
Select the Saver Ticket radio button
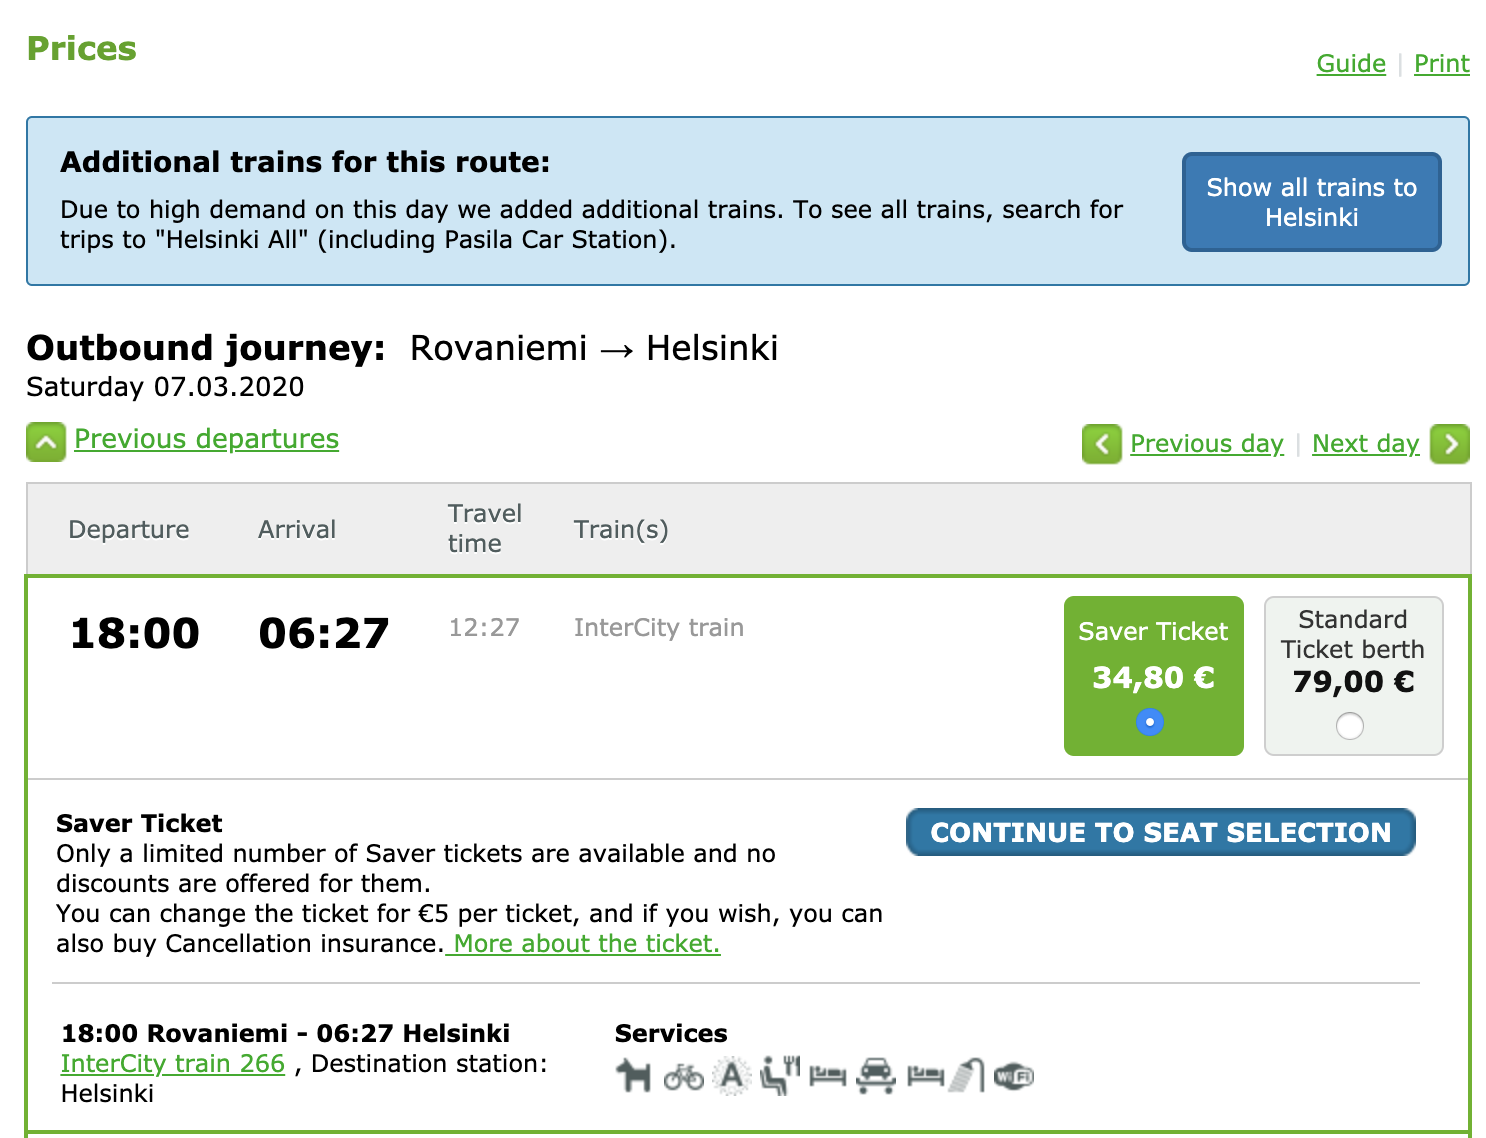coord(1150,722)
